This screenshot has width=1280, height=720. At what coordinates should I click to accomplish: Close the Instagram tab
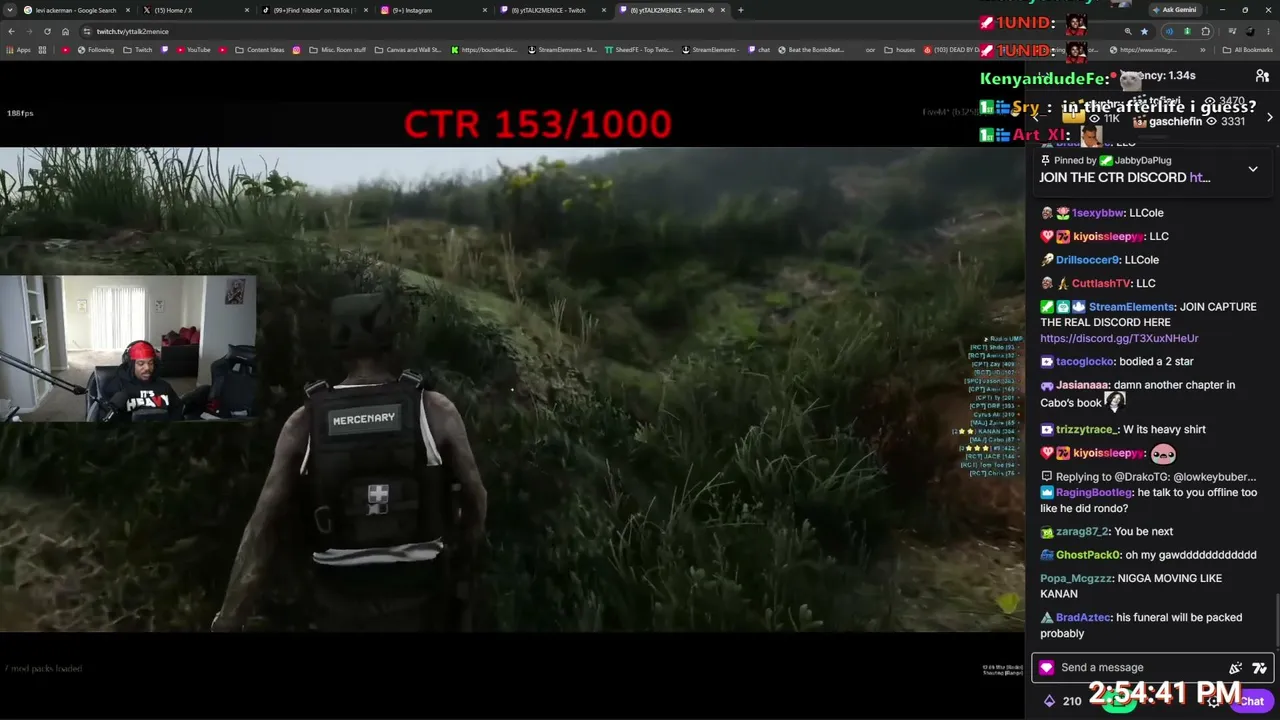point(485,10)
